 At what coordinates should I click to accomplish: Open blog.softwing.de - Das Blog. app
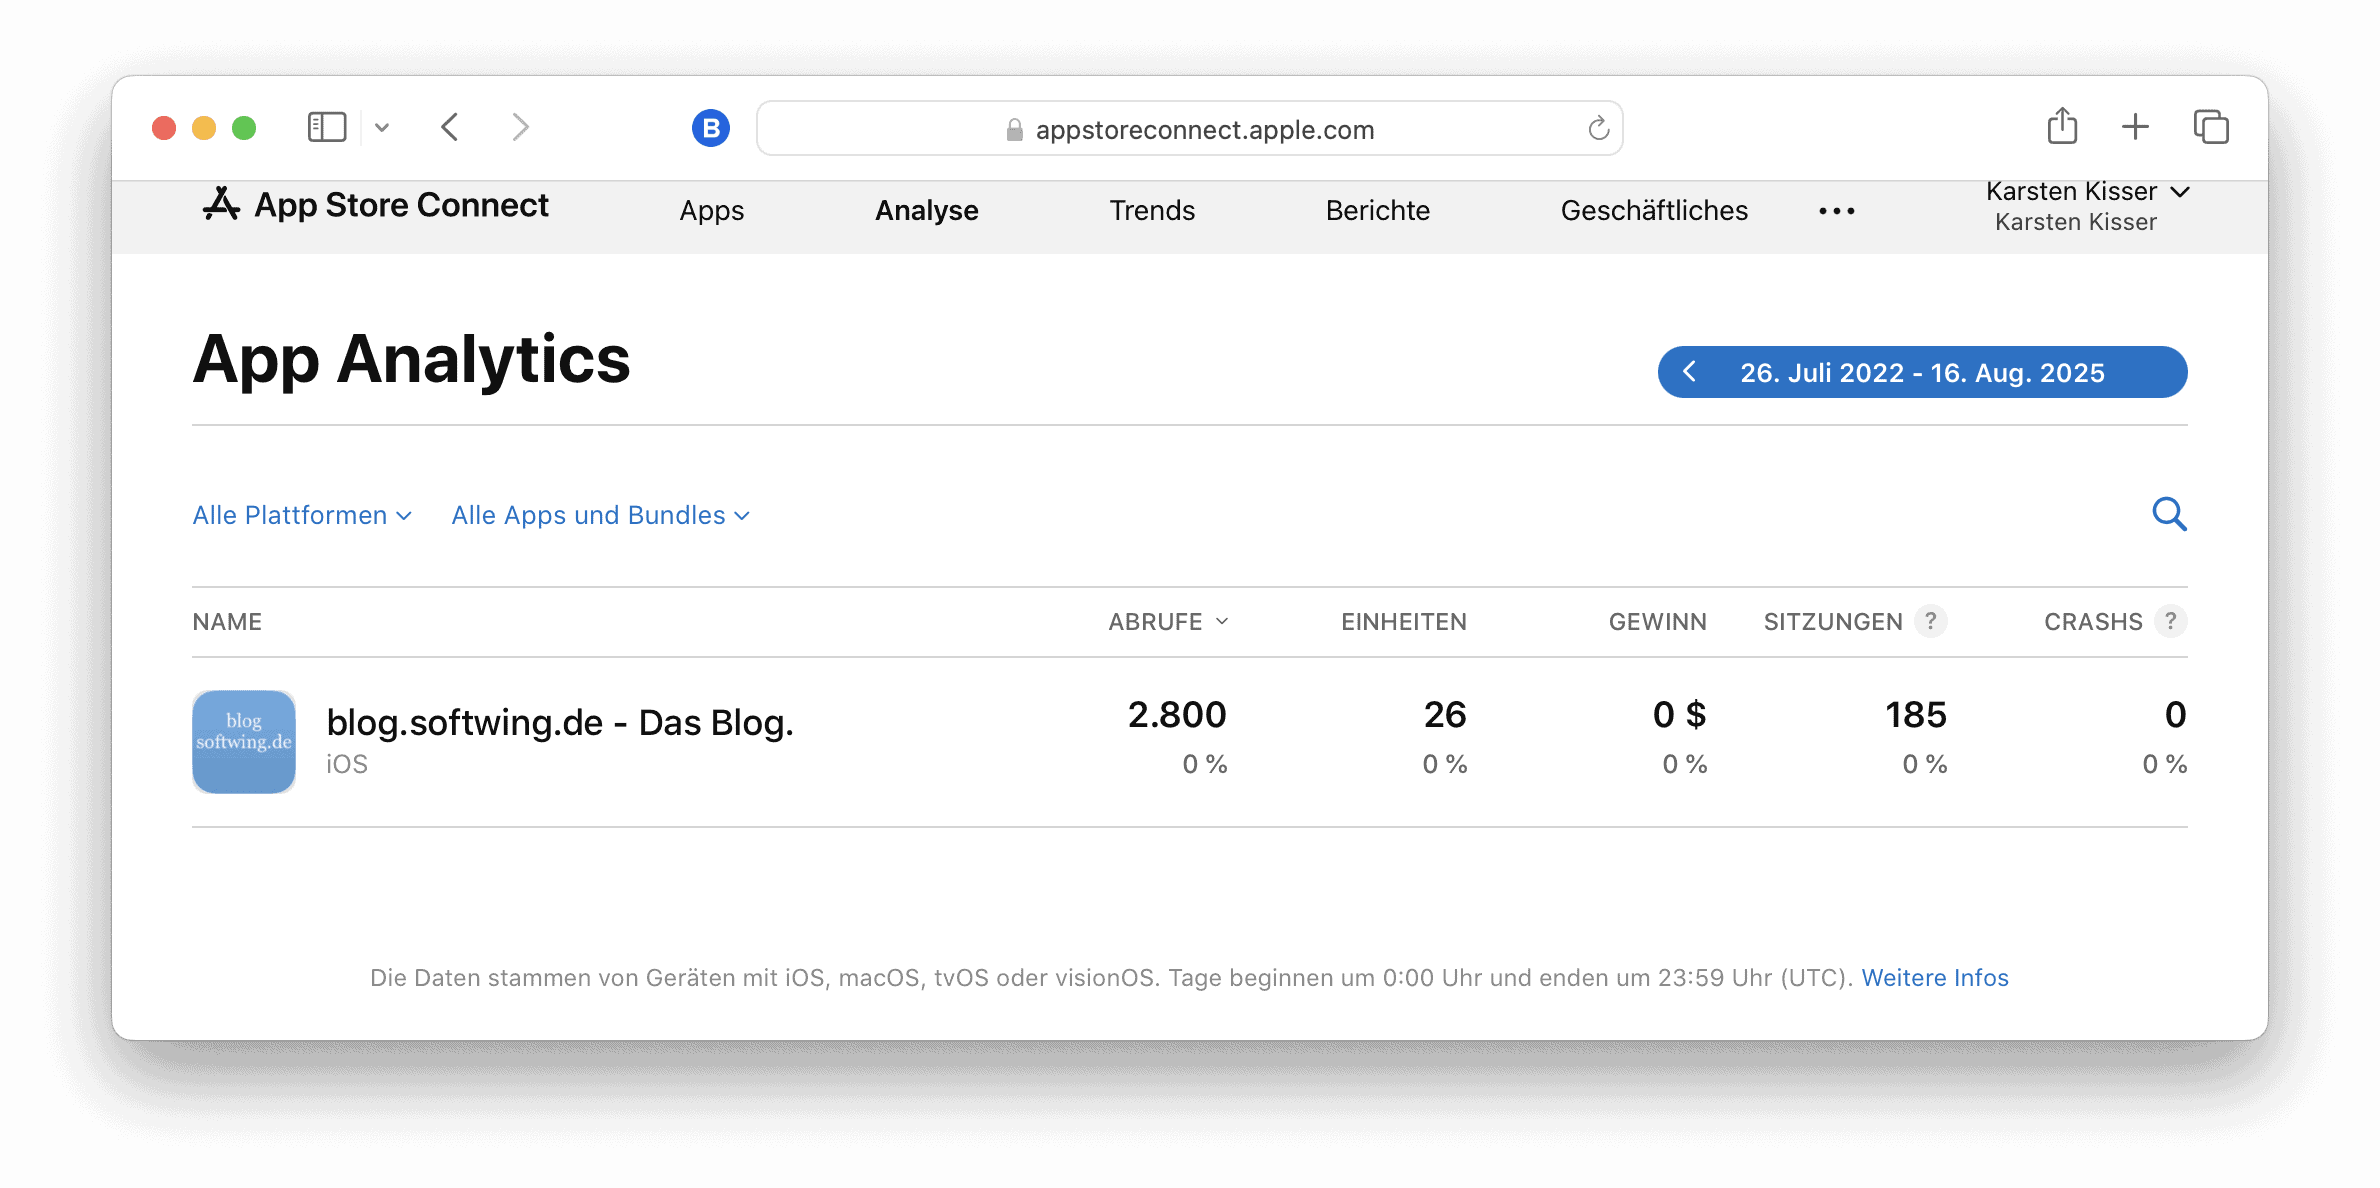tap(560, 722)
